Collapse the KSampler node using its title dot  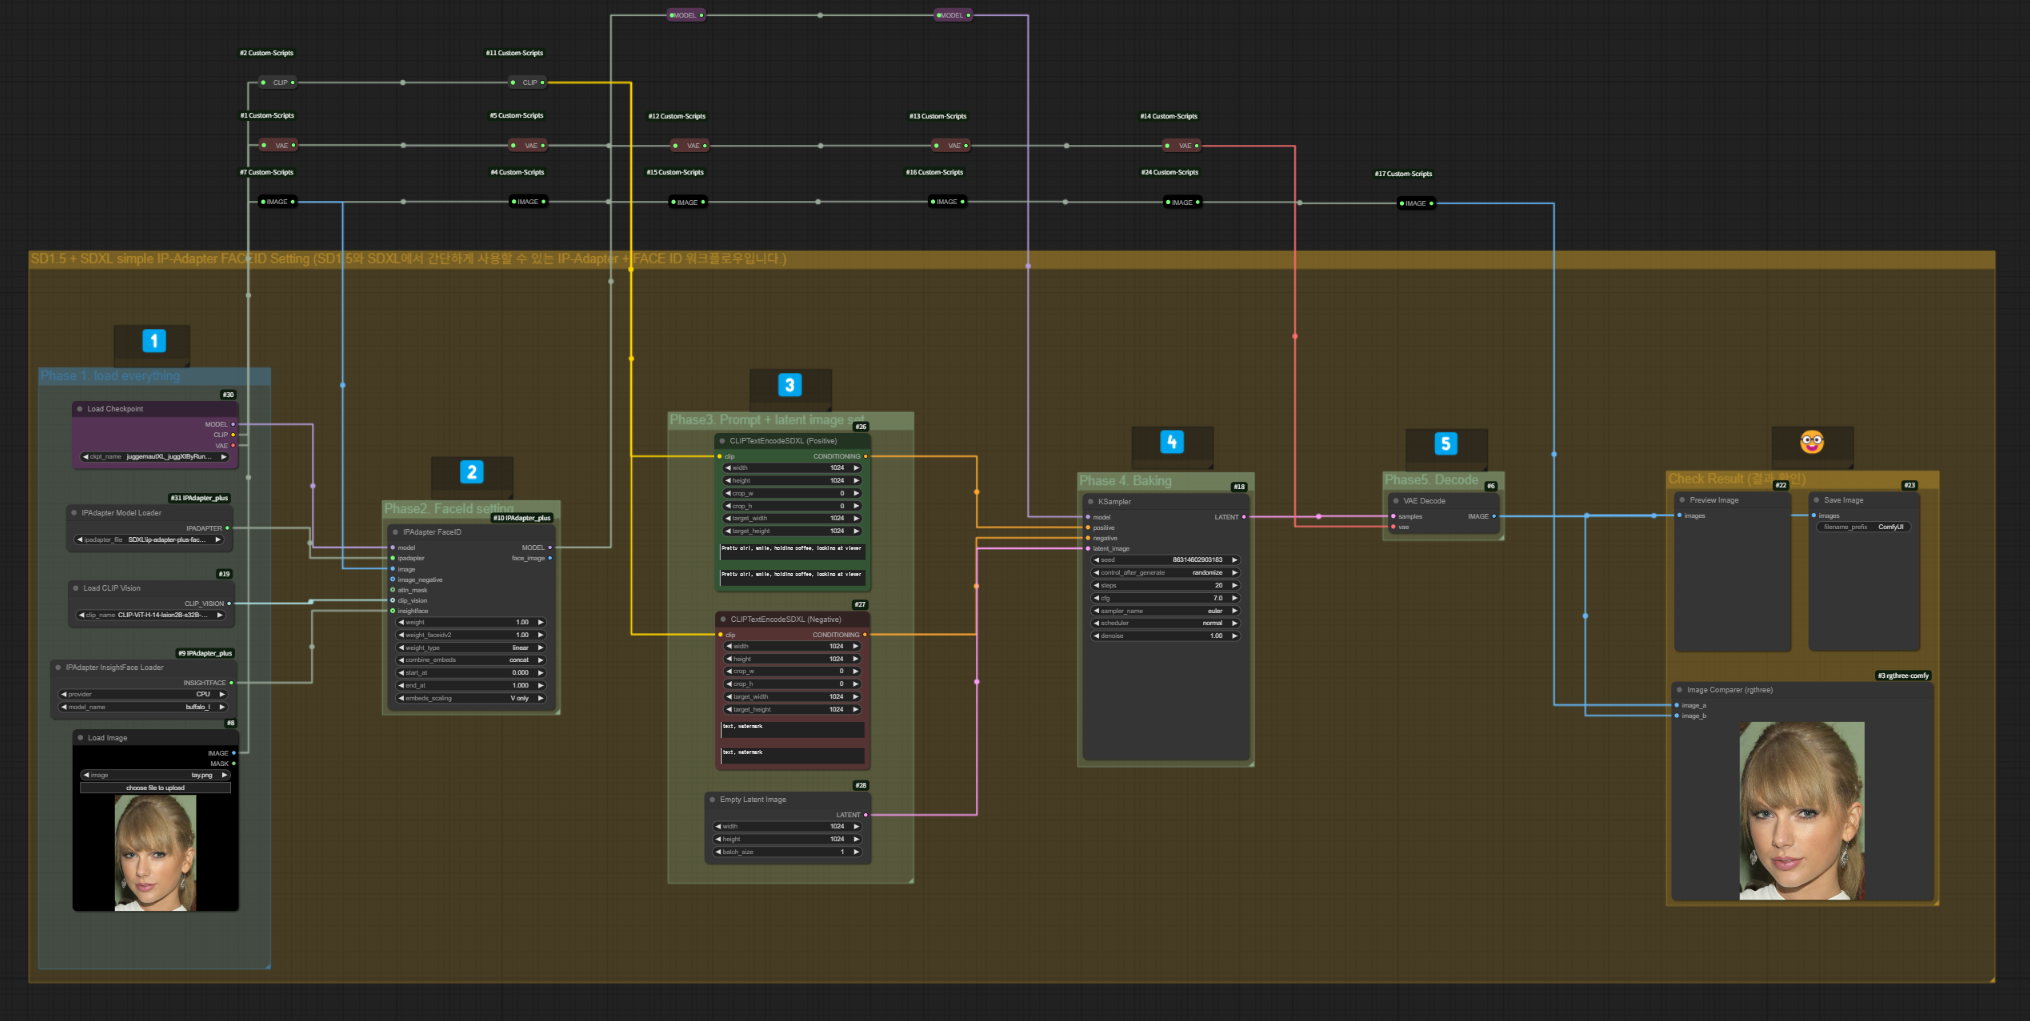1090,501
